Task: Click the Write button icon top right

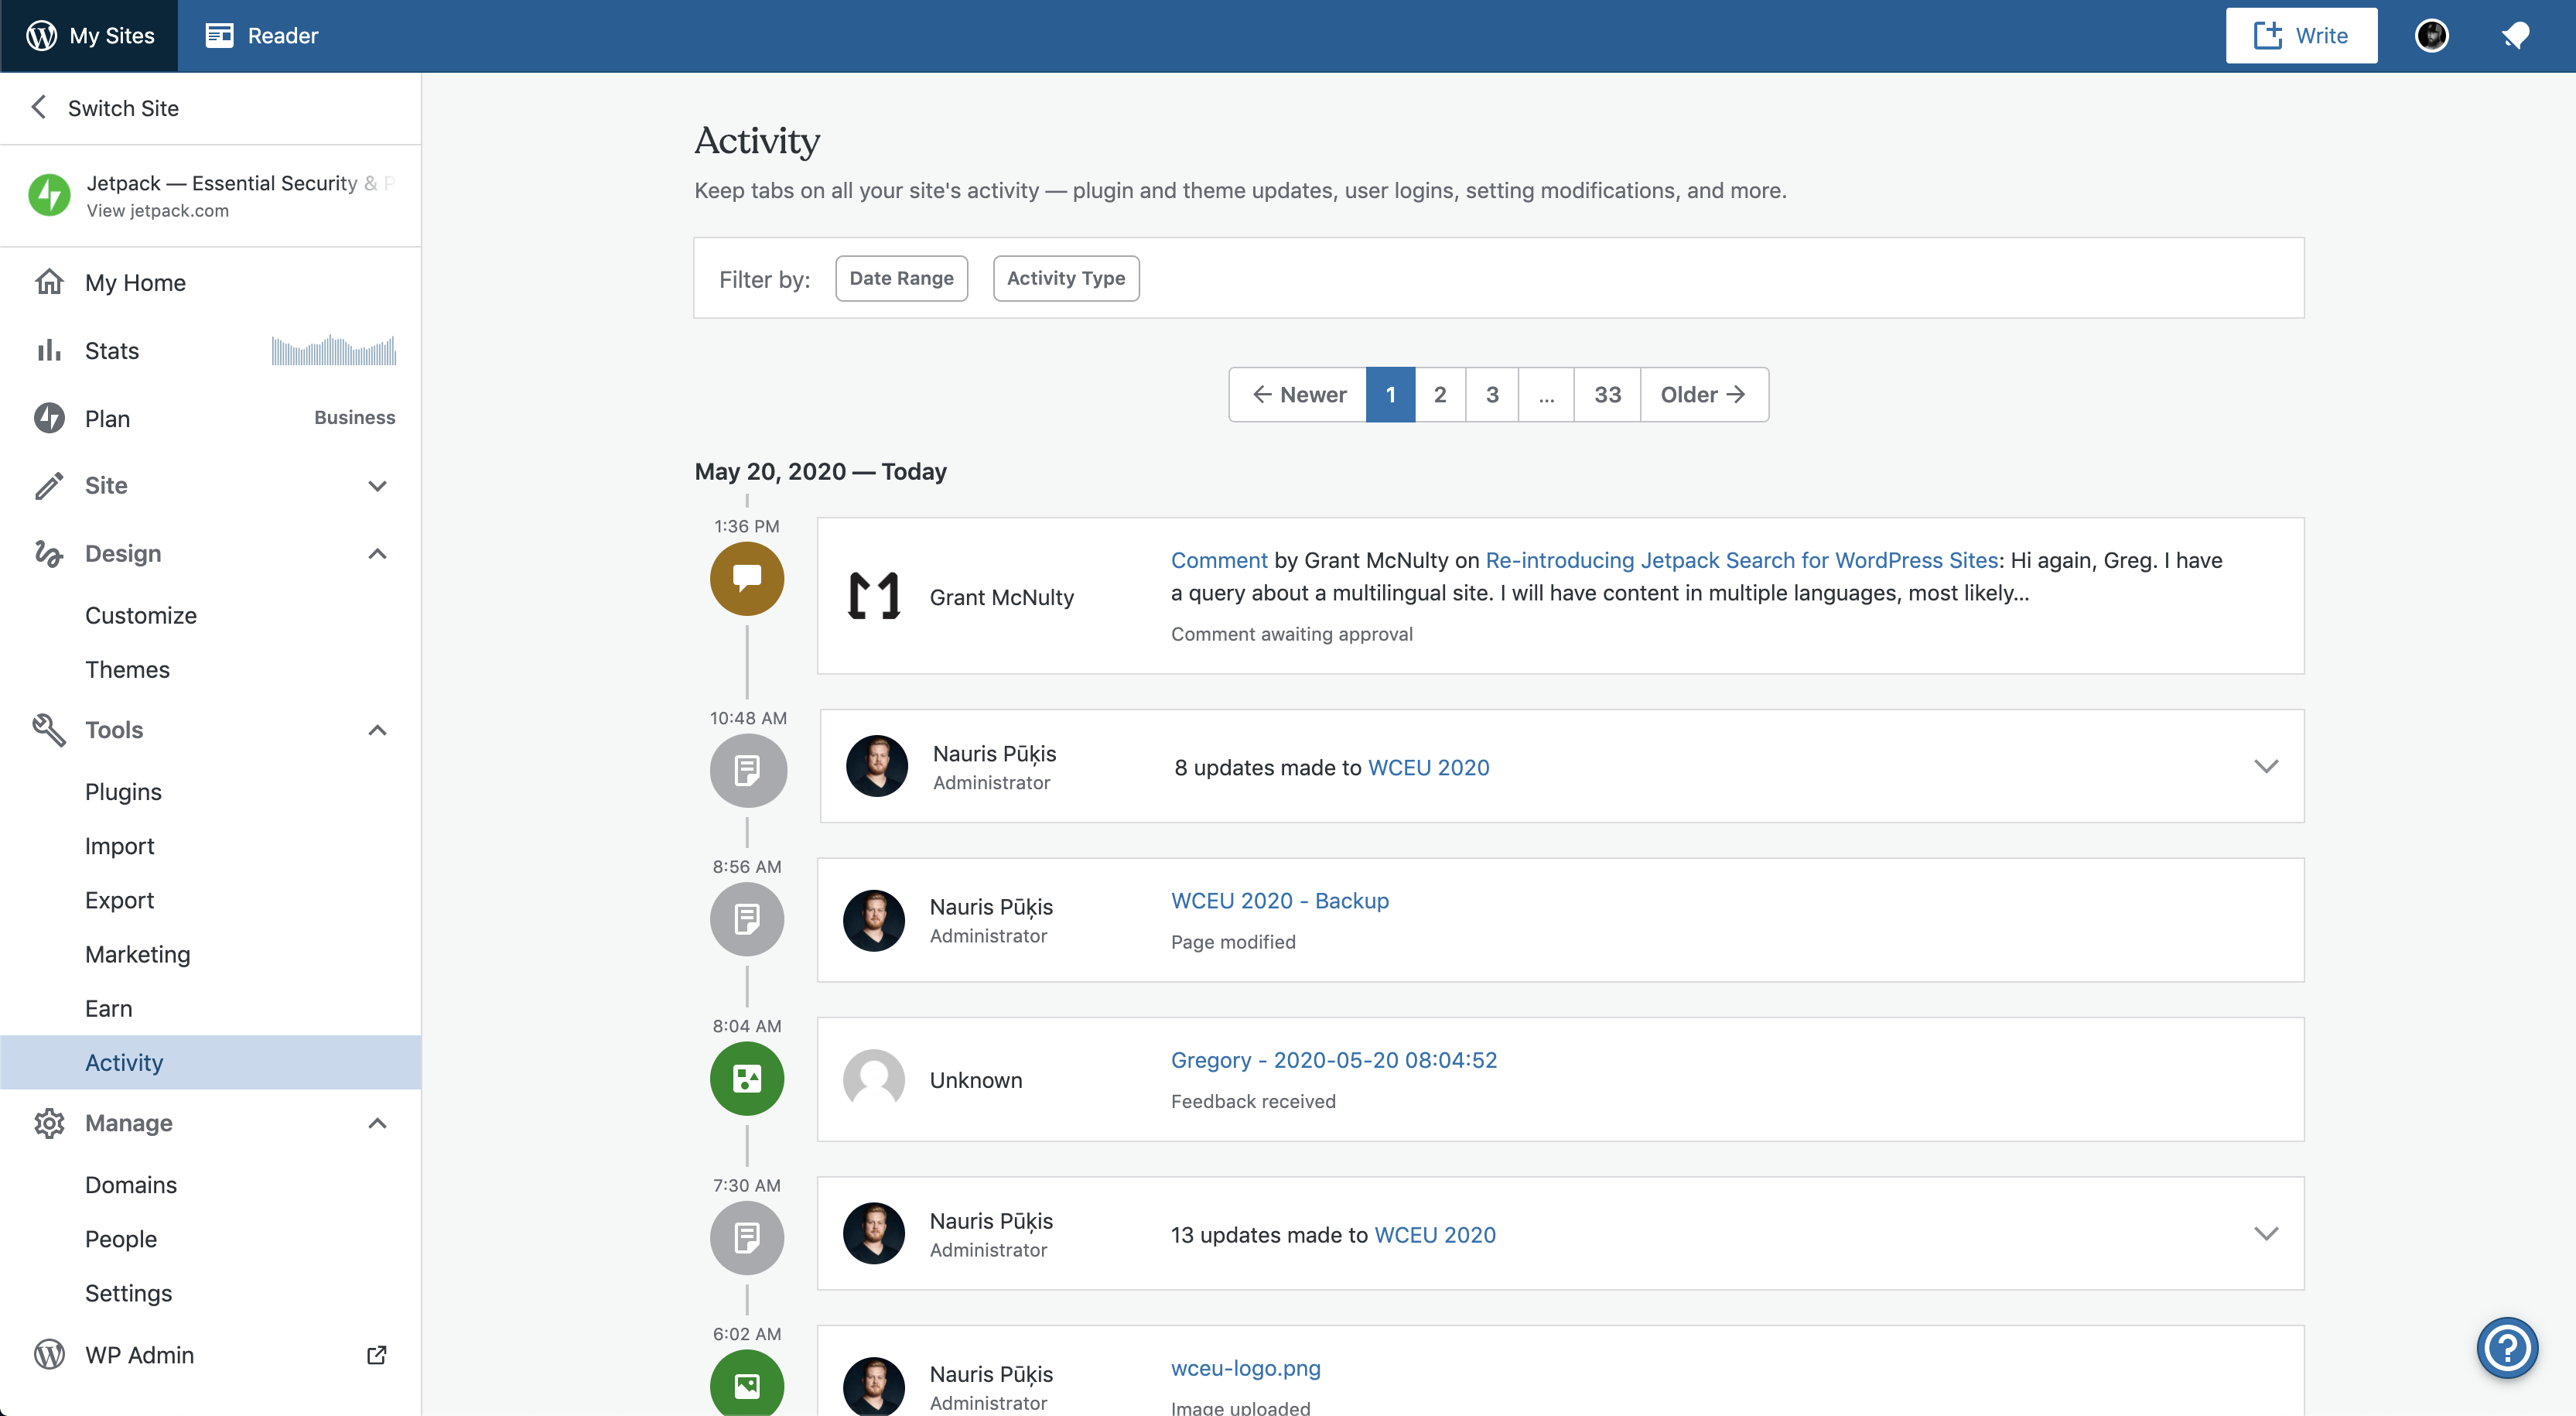Action: [x=2266, y=33]
